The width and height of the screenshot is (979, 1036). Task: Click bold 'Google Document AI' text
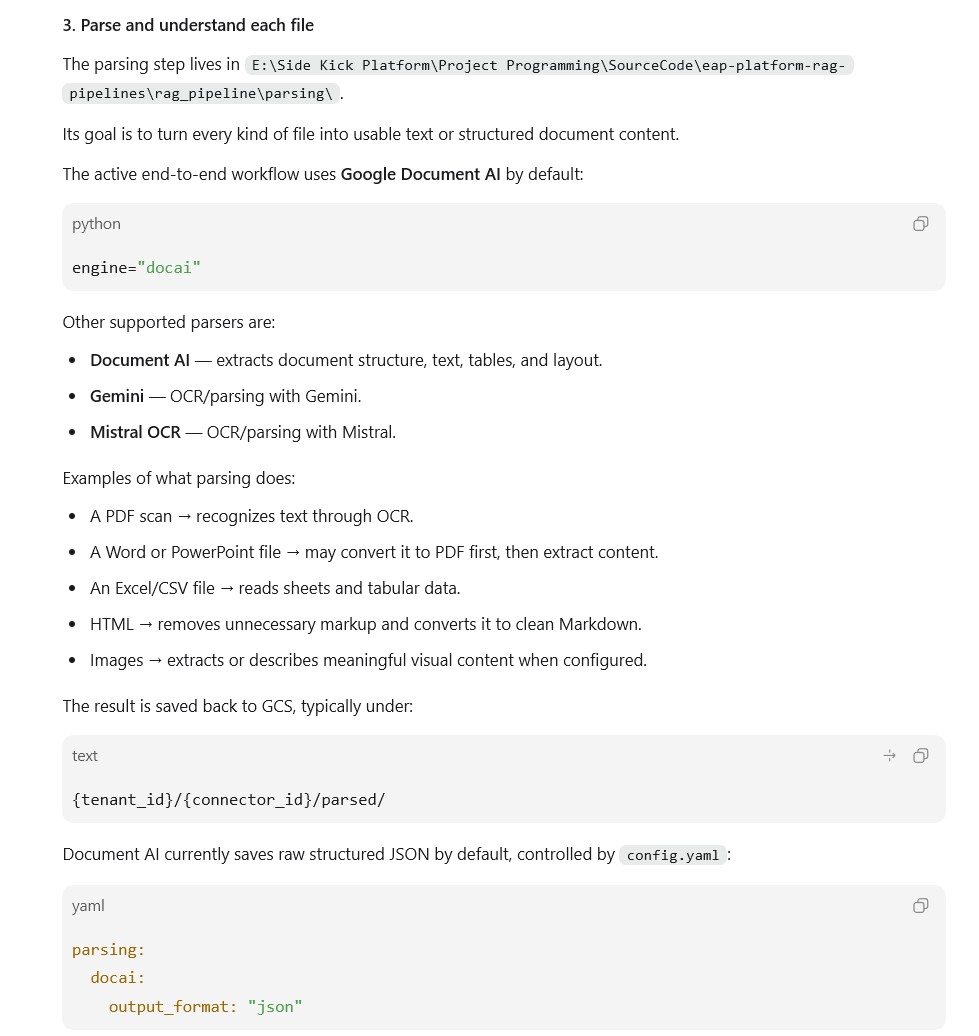pos(420,174)
